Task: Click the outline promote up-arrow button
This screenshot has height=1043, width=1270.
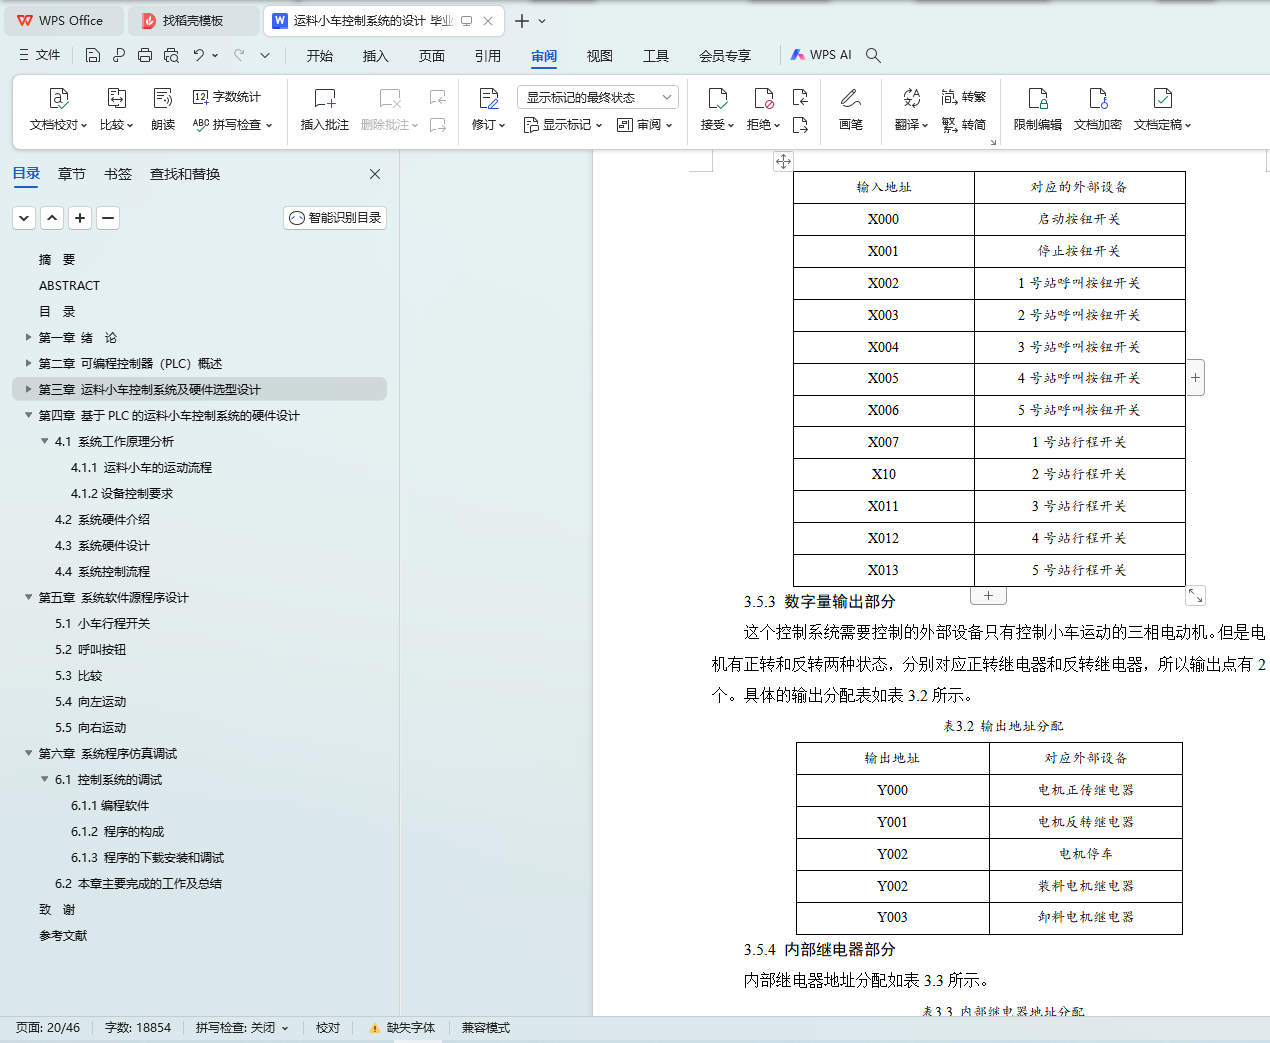Action: click(x=52, y=218)
